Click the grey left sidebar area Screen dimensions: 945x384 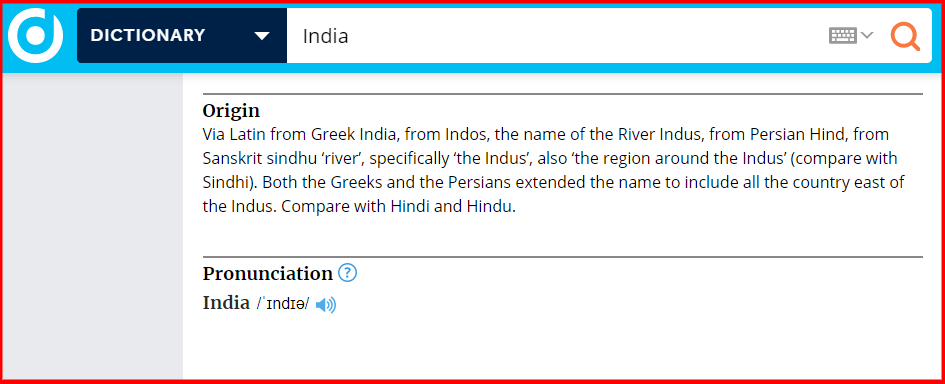[x=93, y=226]
